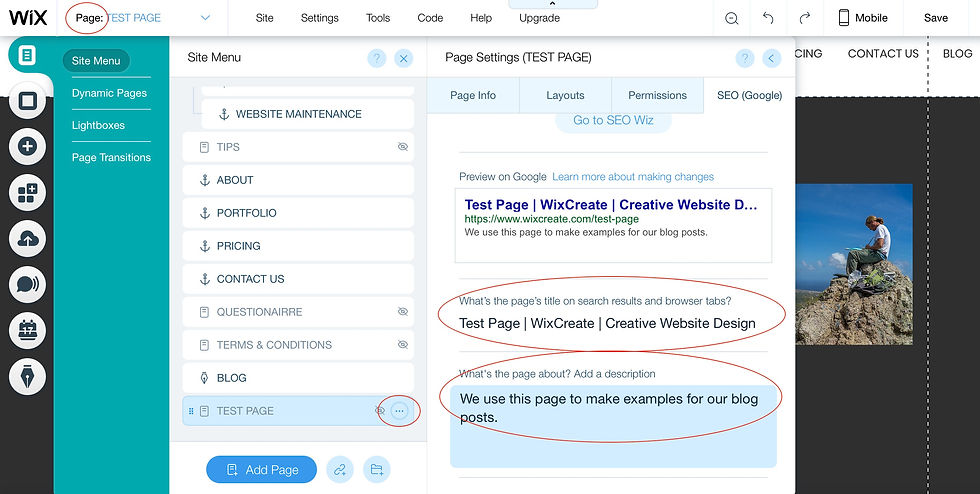Open the Add Apps sidebar icon
Viewport: 980px width, 494px height.
point(28,193)
